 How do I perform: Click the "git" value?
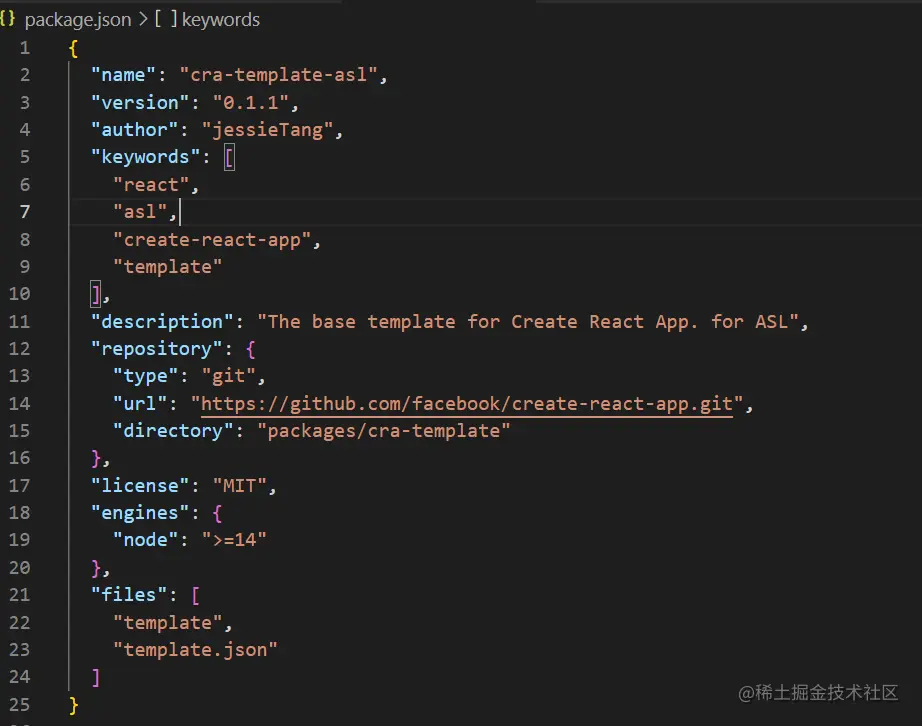[x=229, y=376]
